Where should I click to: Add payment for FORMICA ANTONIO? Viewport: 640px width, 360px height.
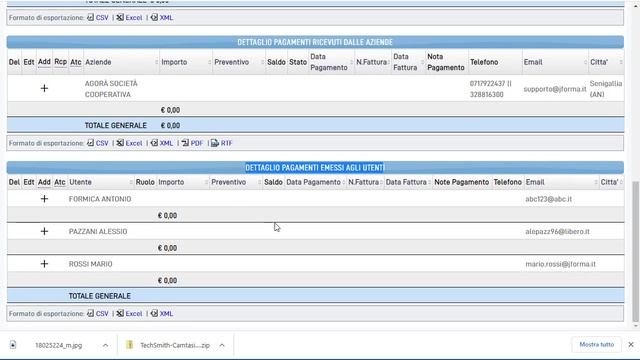pyautogui.click(x=44, y=199)
